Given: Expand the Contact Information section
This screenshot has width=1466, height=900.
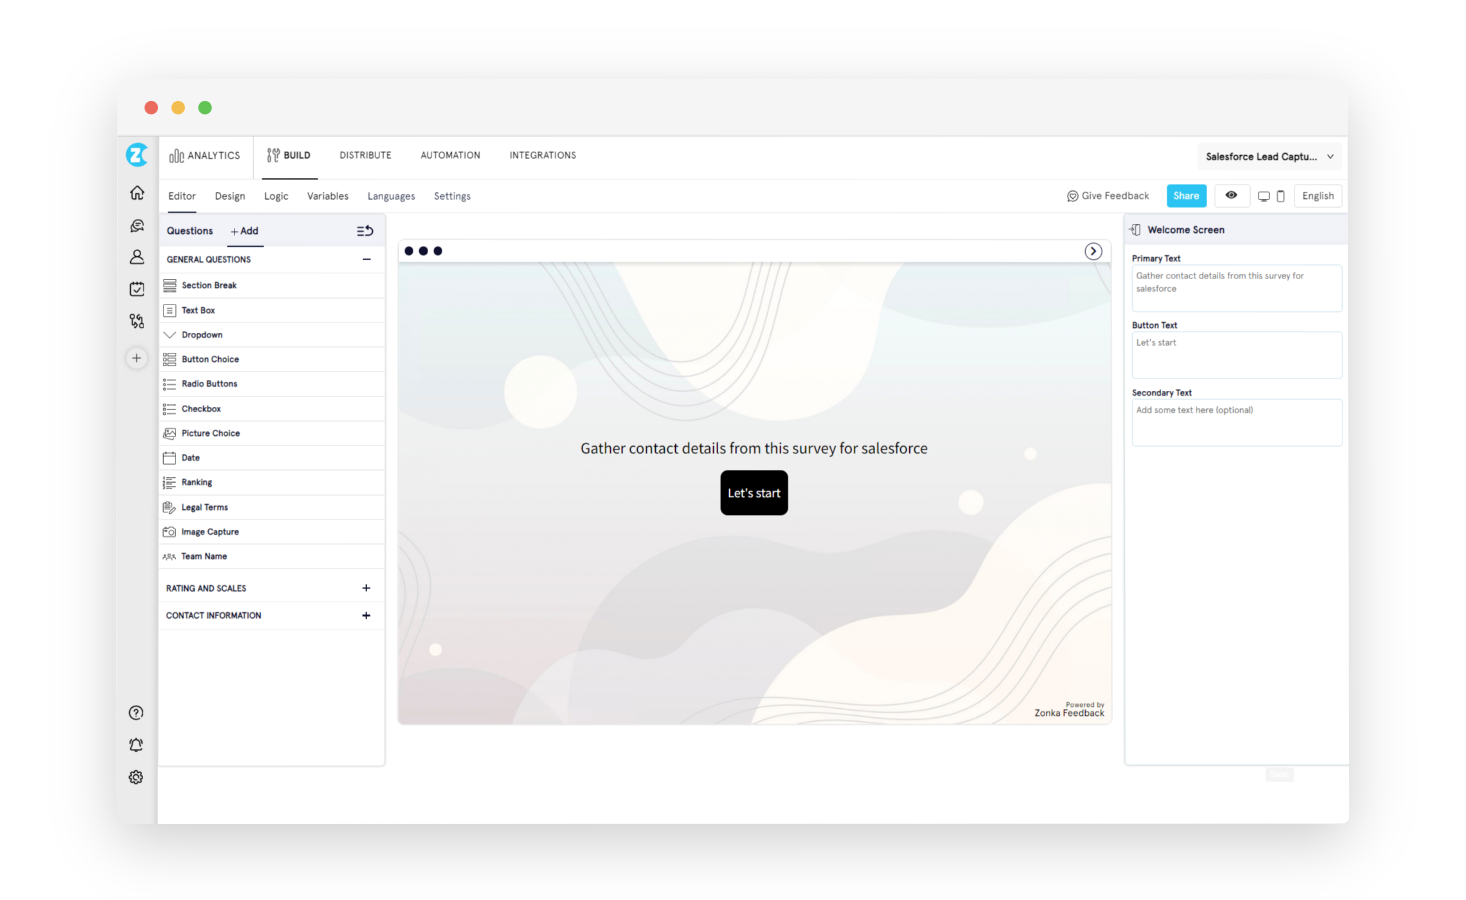Looking at the screenshot, I should pos(366,615).
